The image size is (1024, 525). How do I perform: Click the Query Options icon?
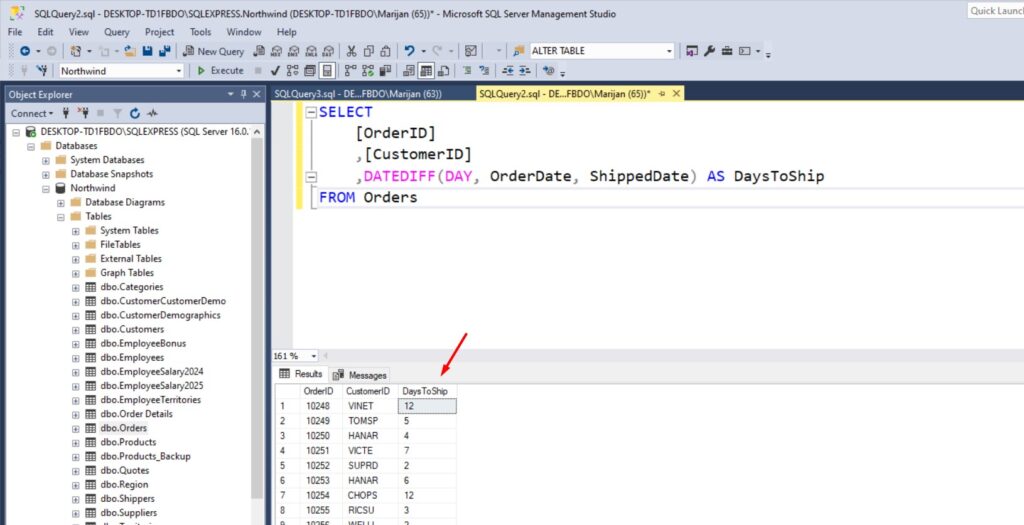[308, 71]
